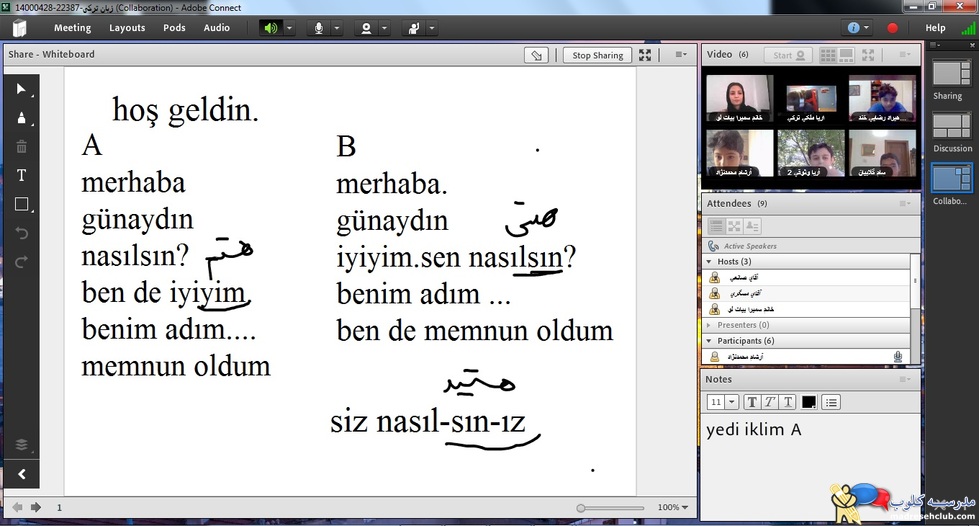
Task: Activate the whiteboard Text tool
Action: (x=21, y=176)
